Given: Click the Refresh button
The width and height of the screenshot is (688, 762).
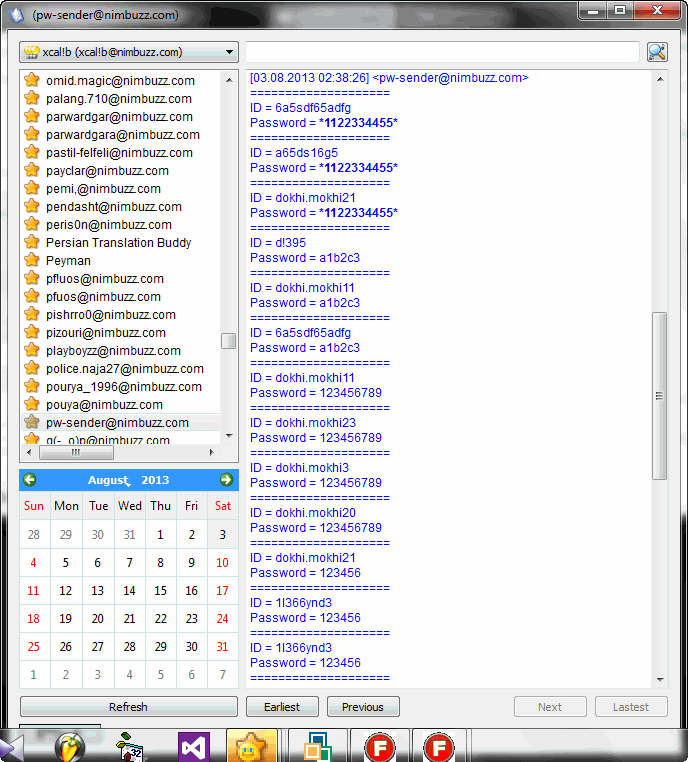Looking at the screenshot, I should pyautogui.click(x=129, y=707).
